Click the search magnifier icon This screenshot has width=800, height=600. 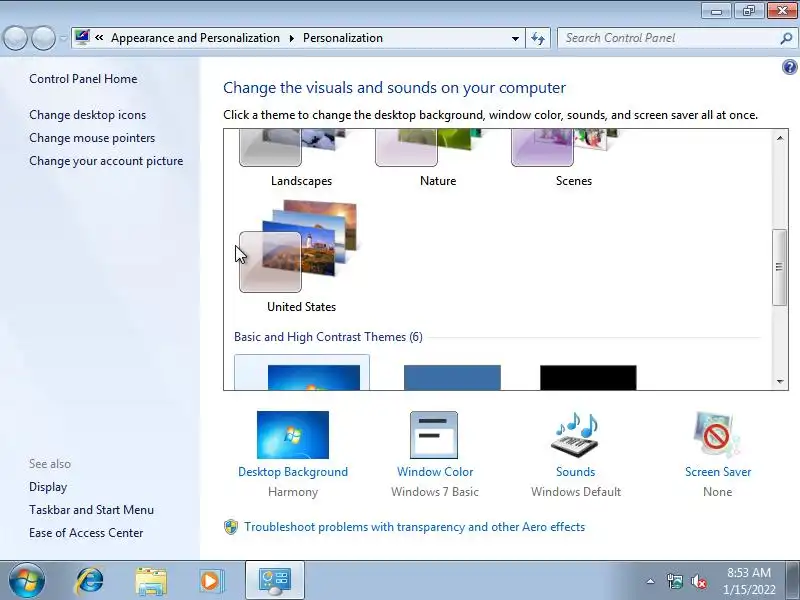[786, 38]
